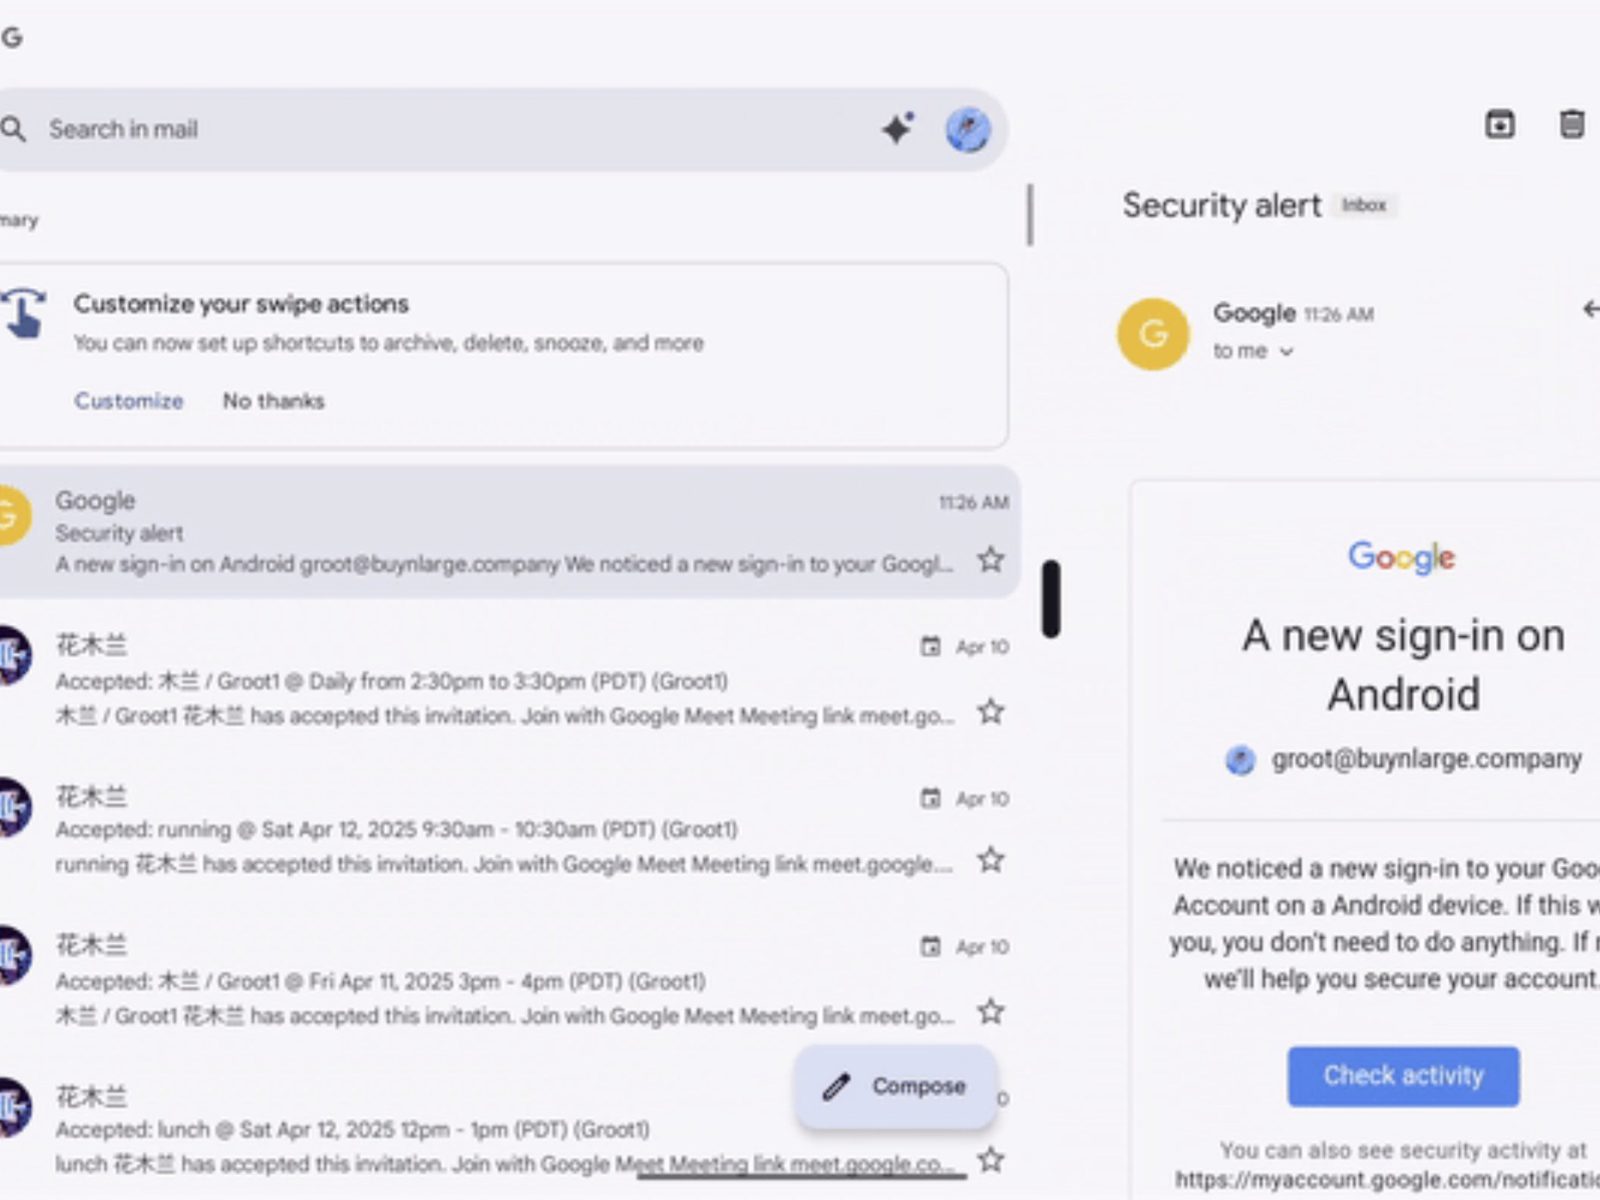Image resolution: width=1600 pixels, height=1200 pixels.
Task: Click the Customize link
Action: pos(128,401)
